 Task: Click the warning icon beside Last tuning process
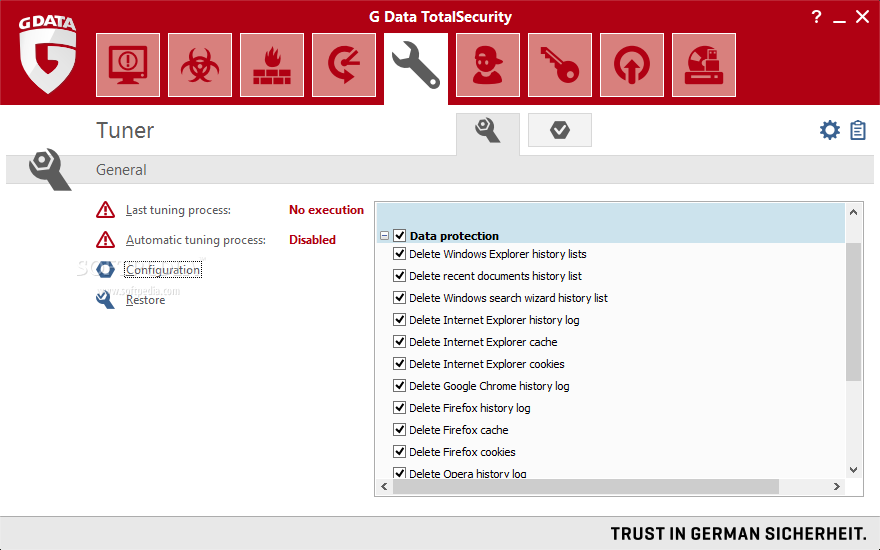[x=105, y=210]
